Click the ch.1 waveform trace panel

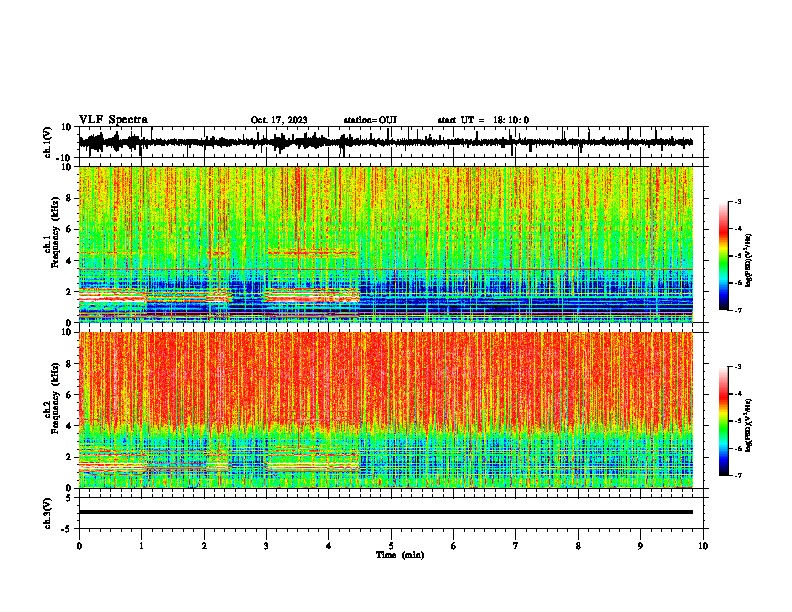click(390, 142)
